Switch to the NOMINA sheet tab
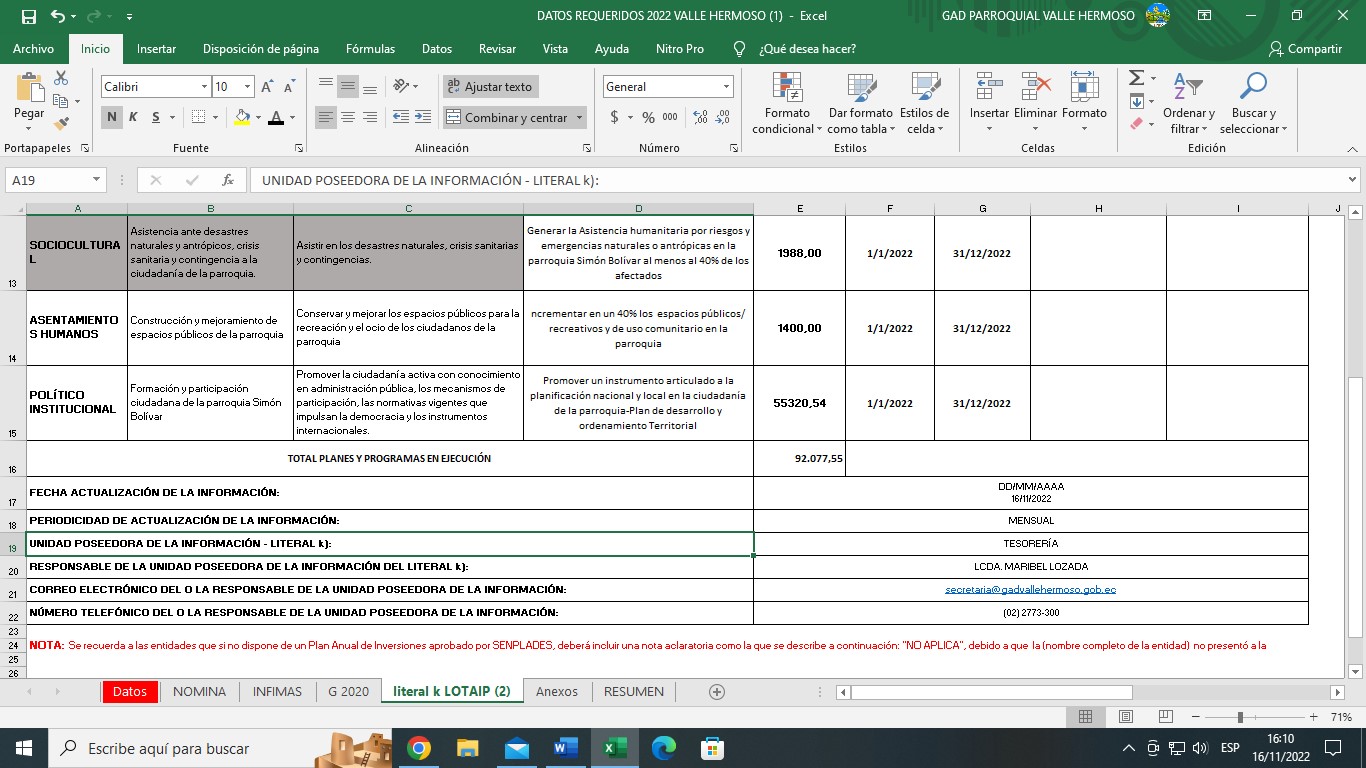Viewport: 1366px width, 768px height. (x=199, y=691)
